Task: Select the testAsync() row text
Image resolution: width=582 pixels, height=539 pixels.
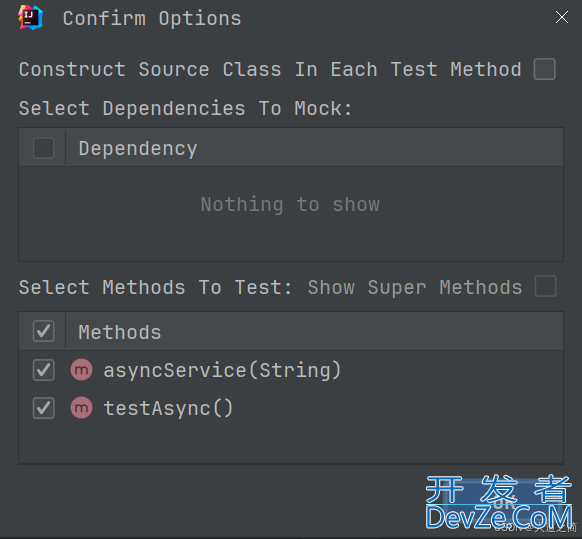Action: (x=168, y=408)
